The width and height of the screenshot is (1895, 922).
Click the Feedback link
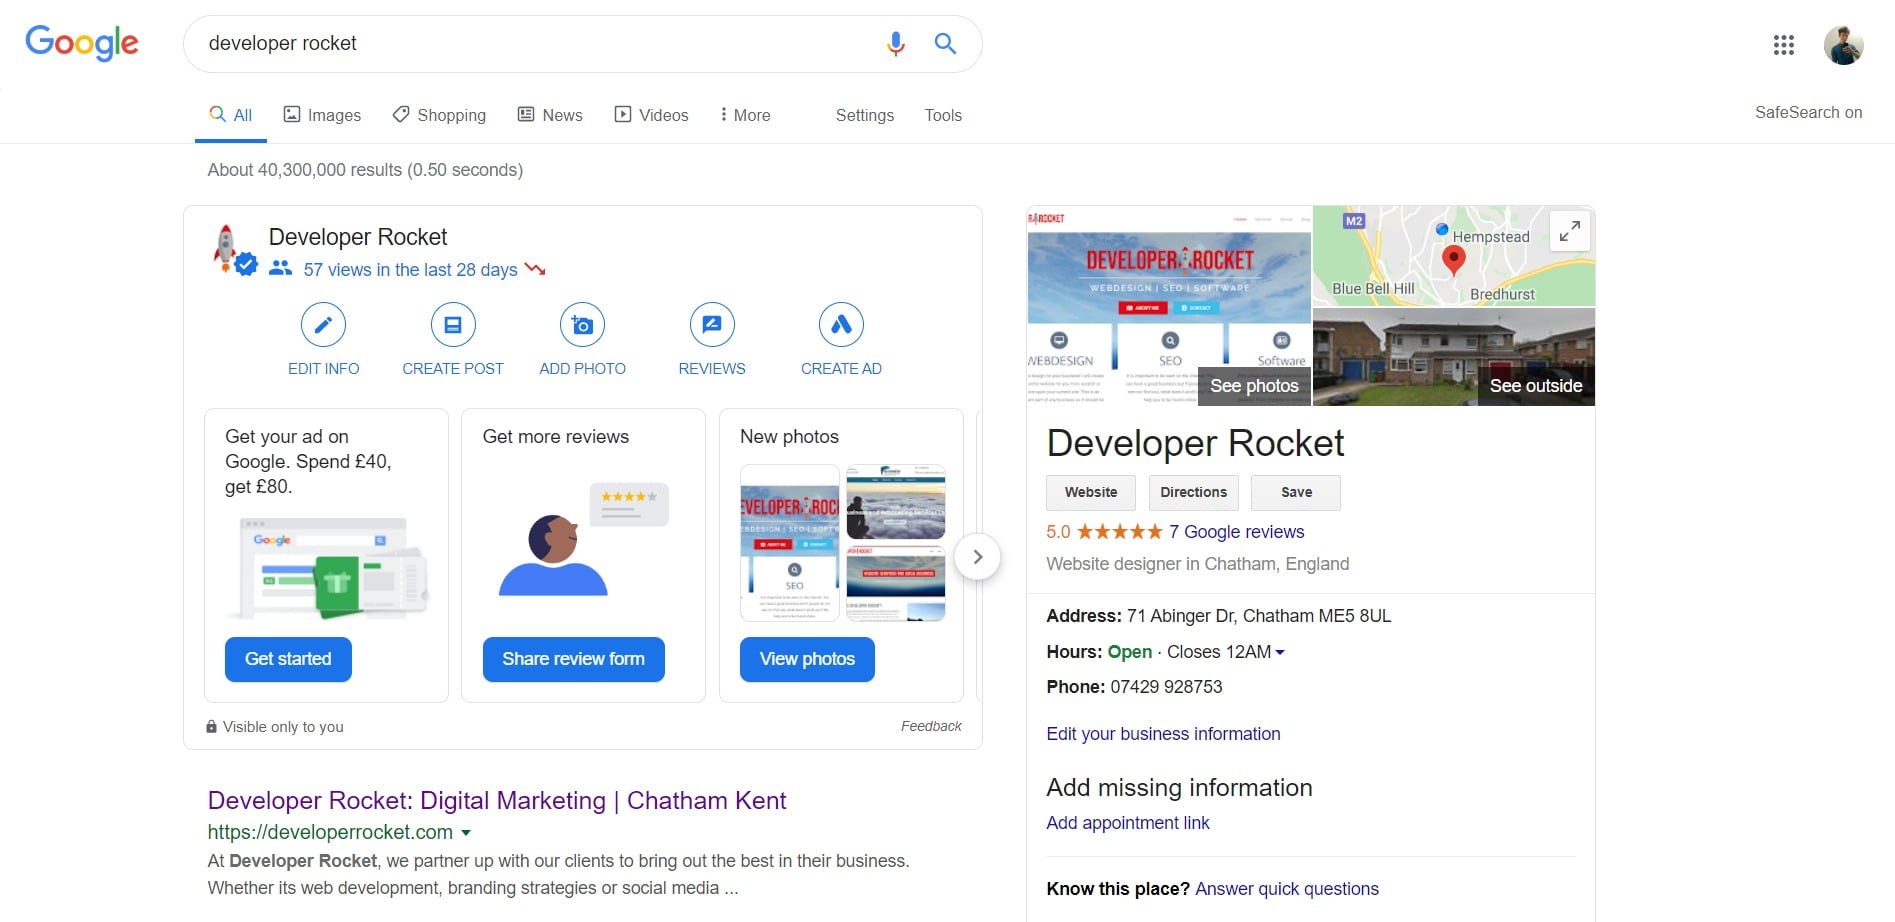(x=931, y=726)
